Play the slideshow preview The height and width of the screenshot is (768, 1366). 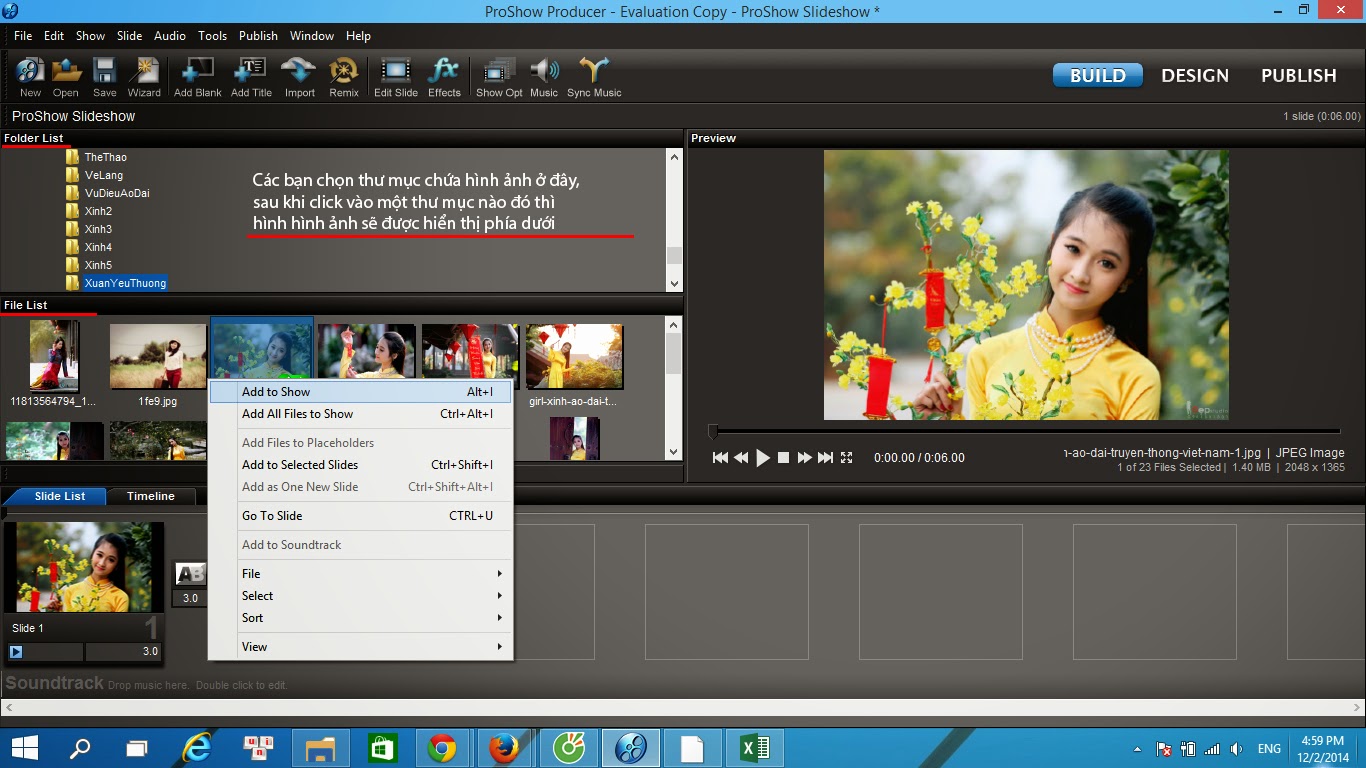763,457
